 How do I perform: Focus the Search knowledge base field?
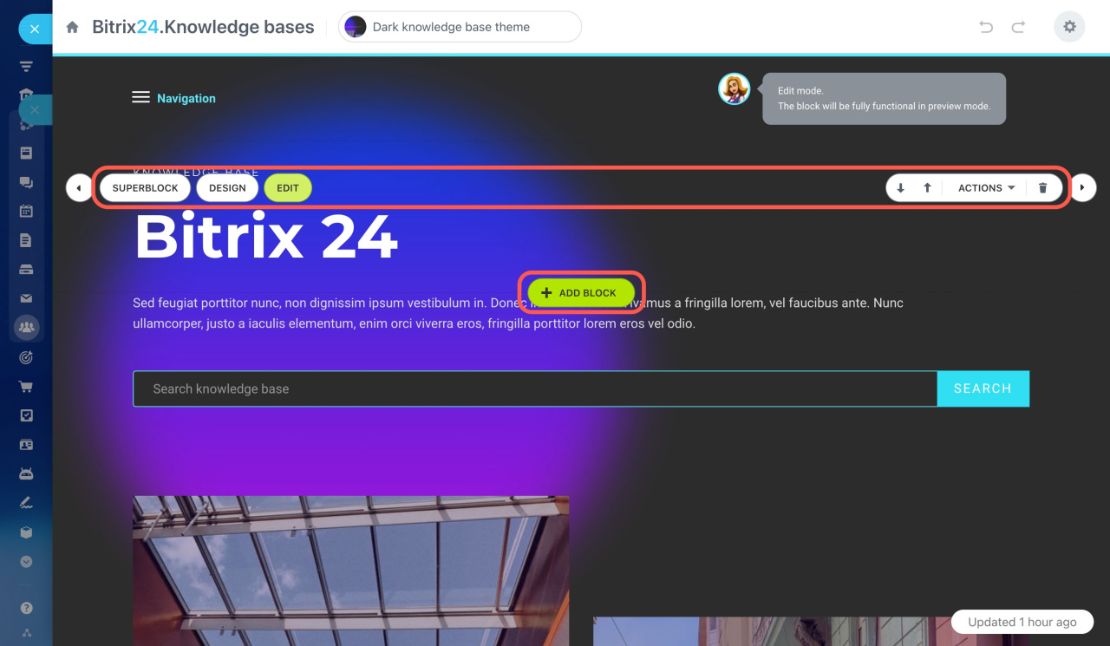[x=535, y=388]
